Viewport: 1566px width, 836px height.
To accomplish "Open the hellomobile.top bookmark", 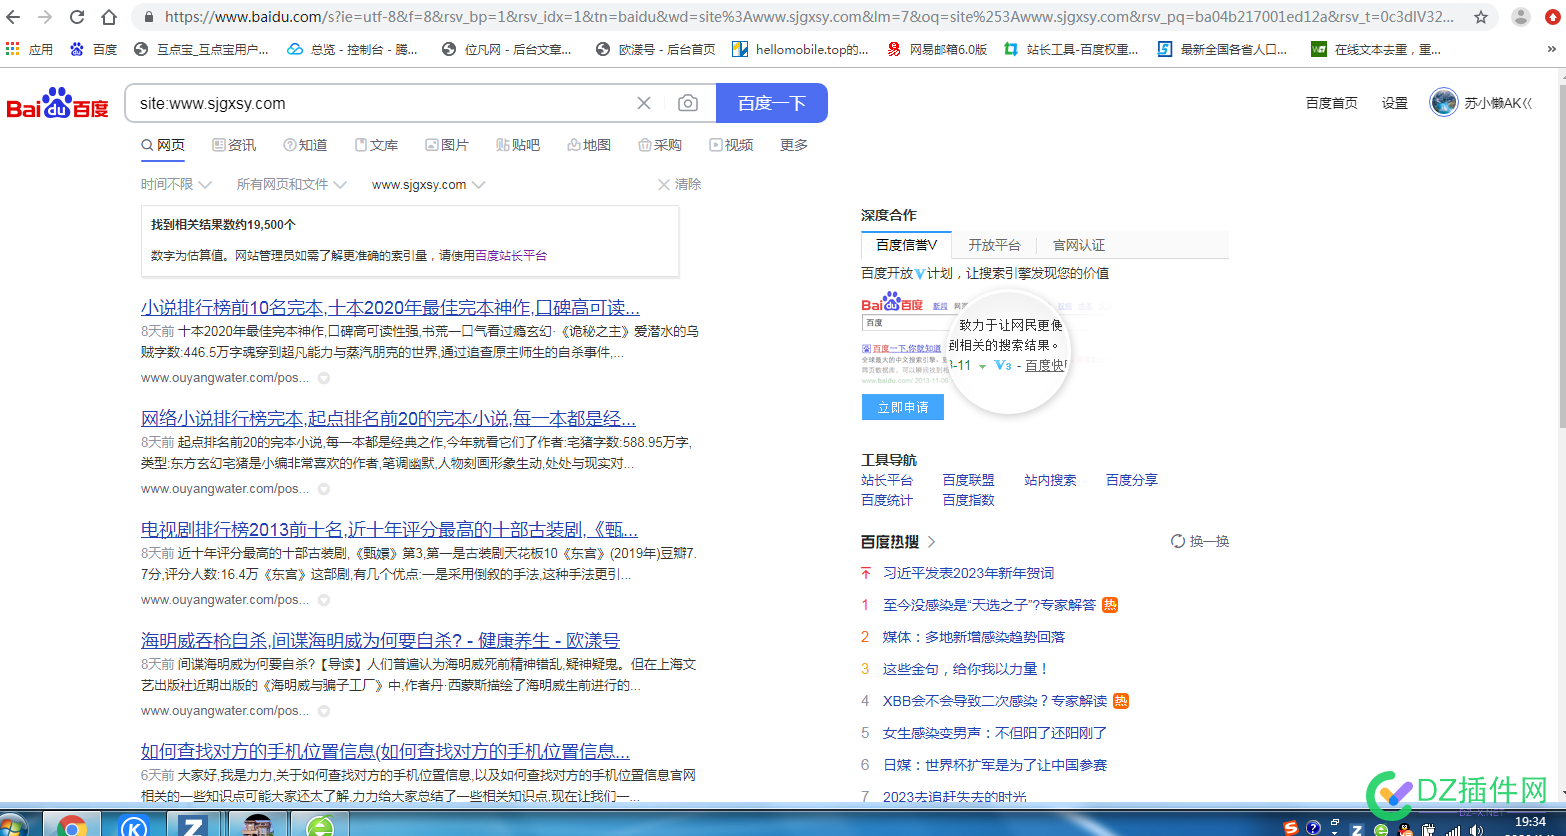I will (x=801, y=49).
